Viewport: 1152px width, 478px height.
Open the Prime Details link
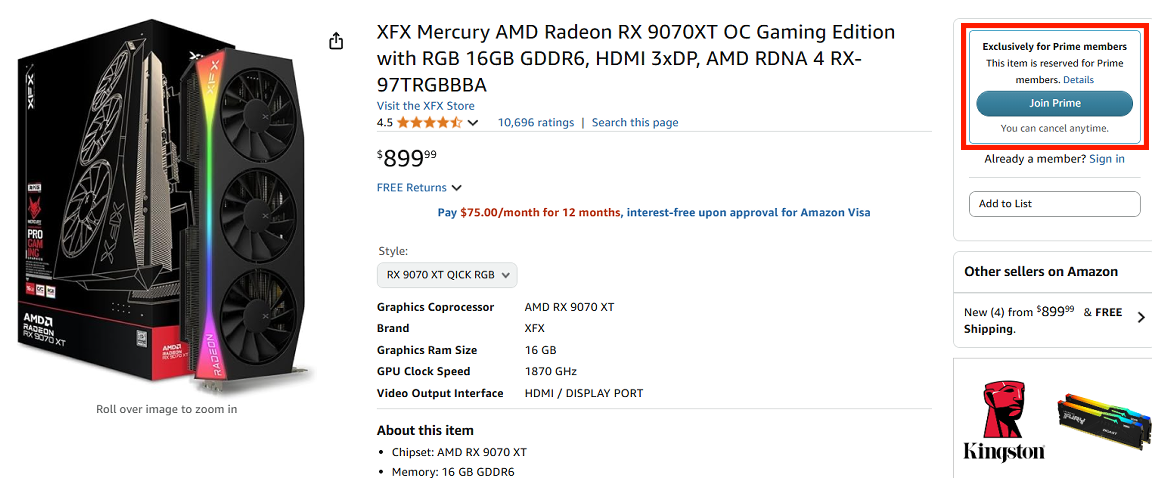[1078, 80]
